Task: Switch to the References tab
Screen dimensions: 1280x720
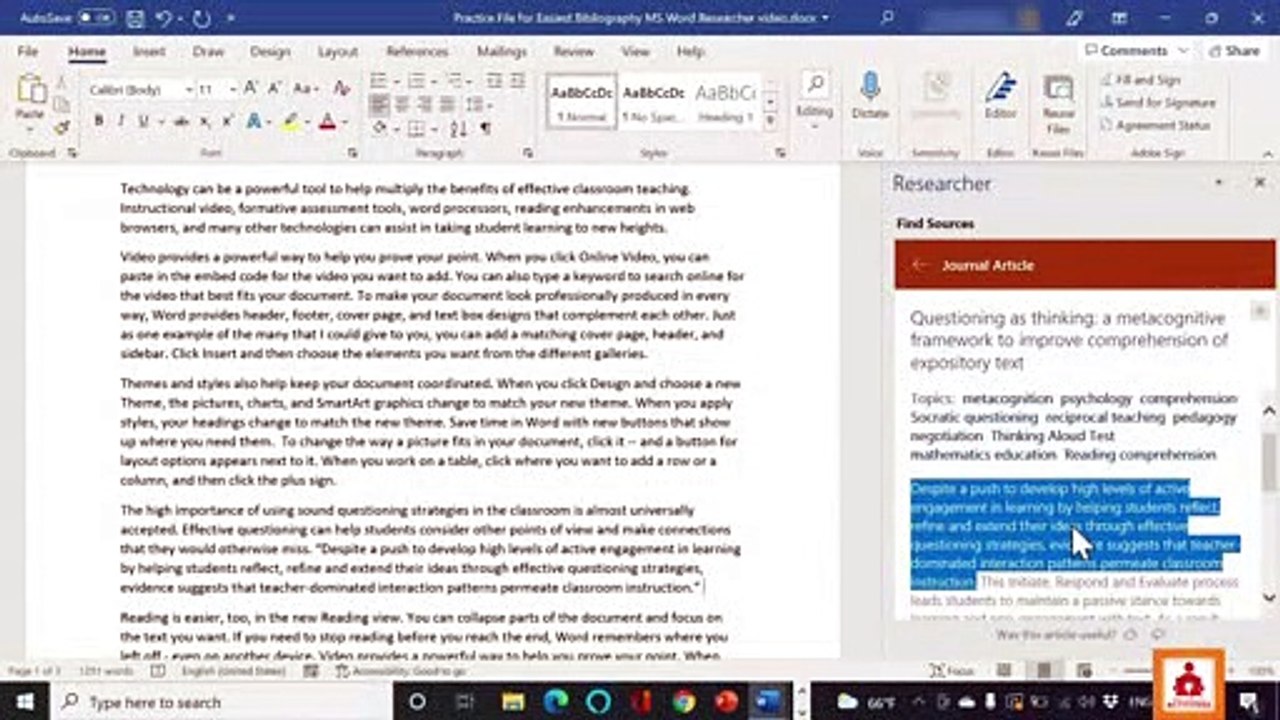Action: click(417, 51)
